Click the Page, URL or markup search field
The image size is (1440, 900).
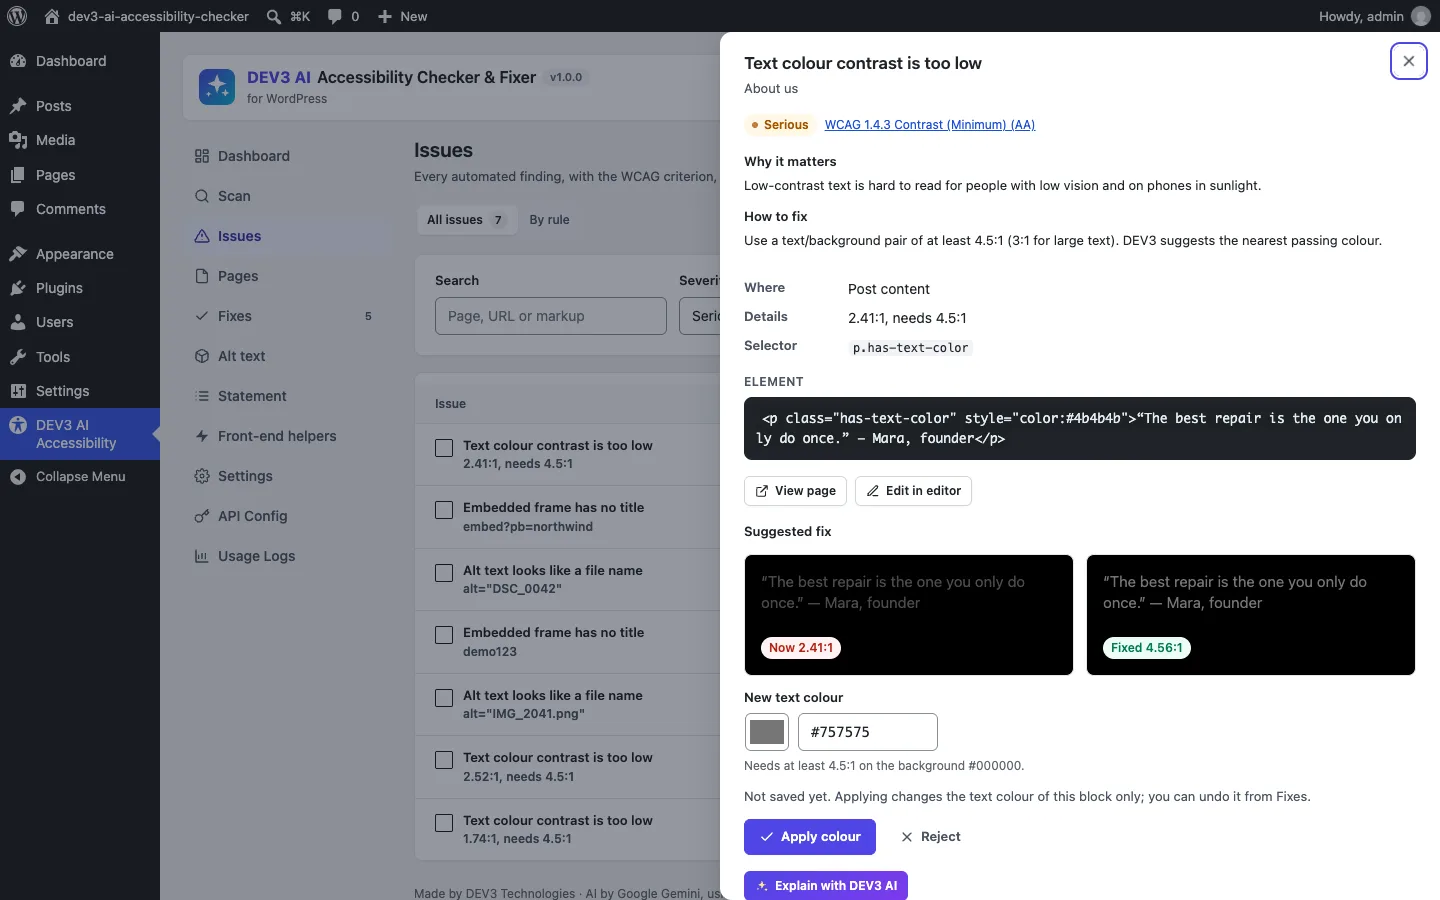coord(551,316)
